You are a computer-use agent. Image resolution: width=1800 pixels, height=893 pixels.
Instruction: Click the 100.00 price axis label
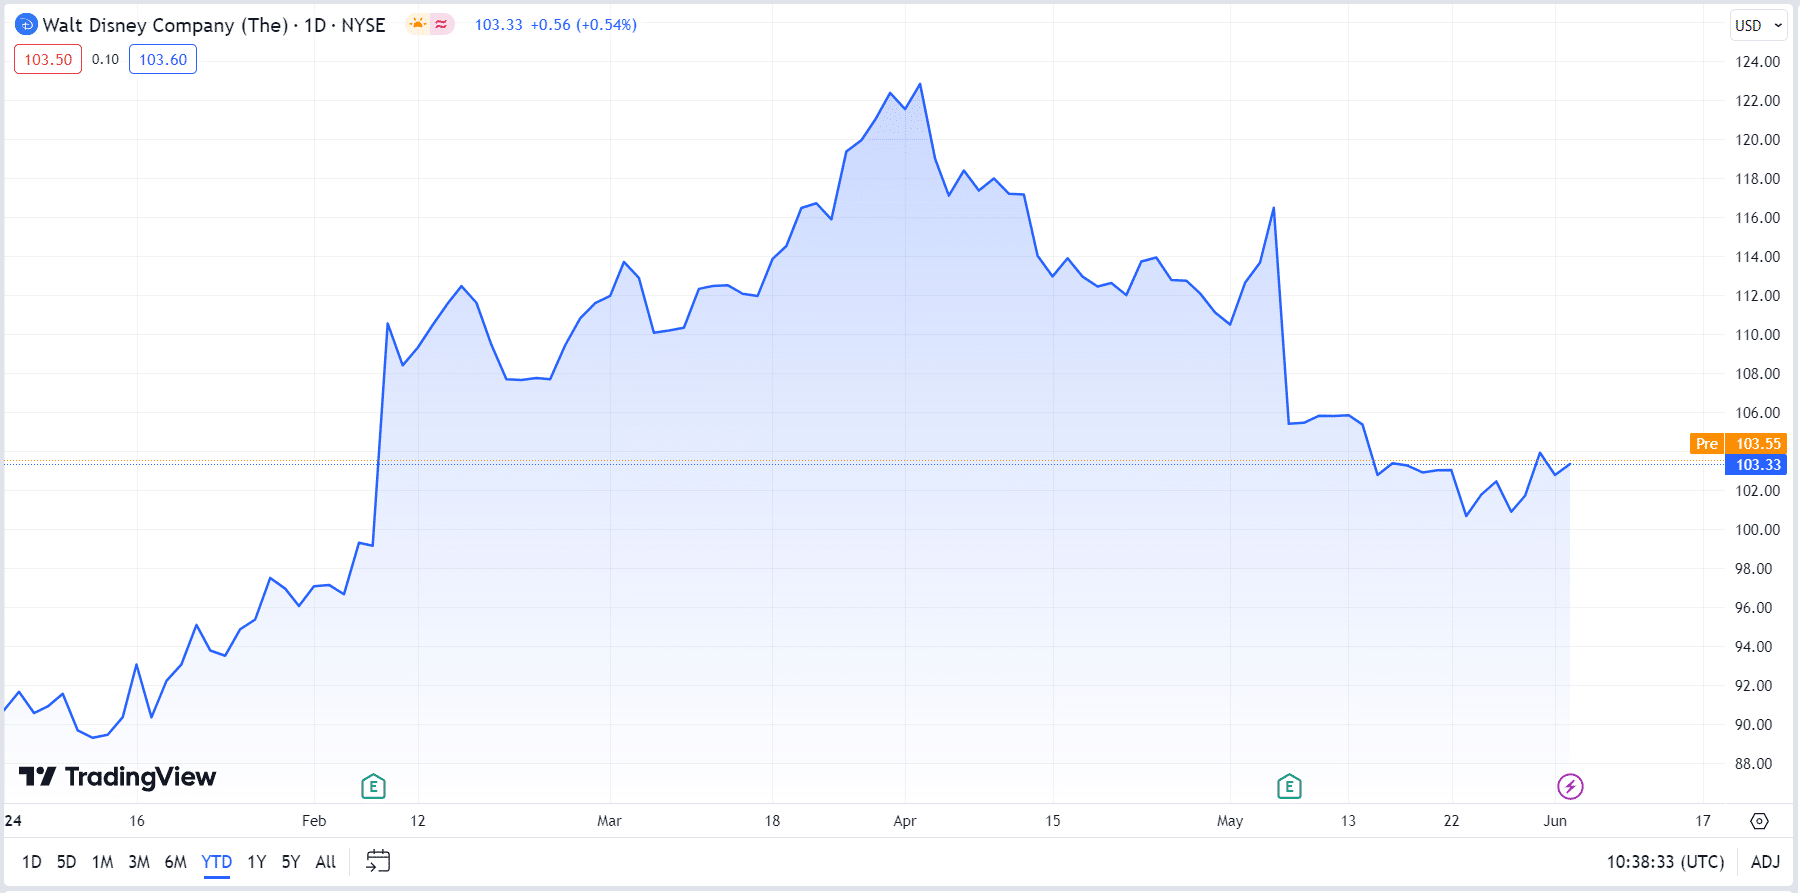tap(1757, 530)
